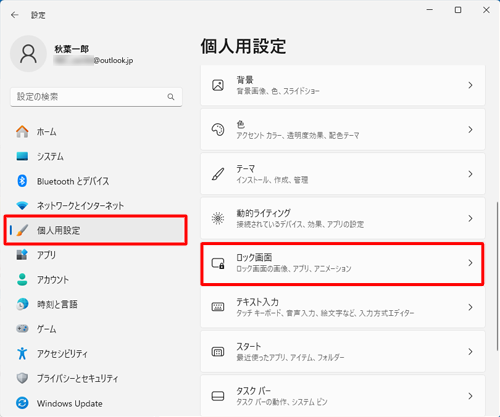
Task: Click the Bluetooth icon in sidebar
Action: (x=22, y=181)
